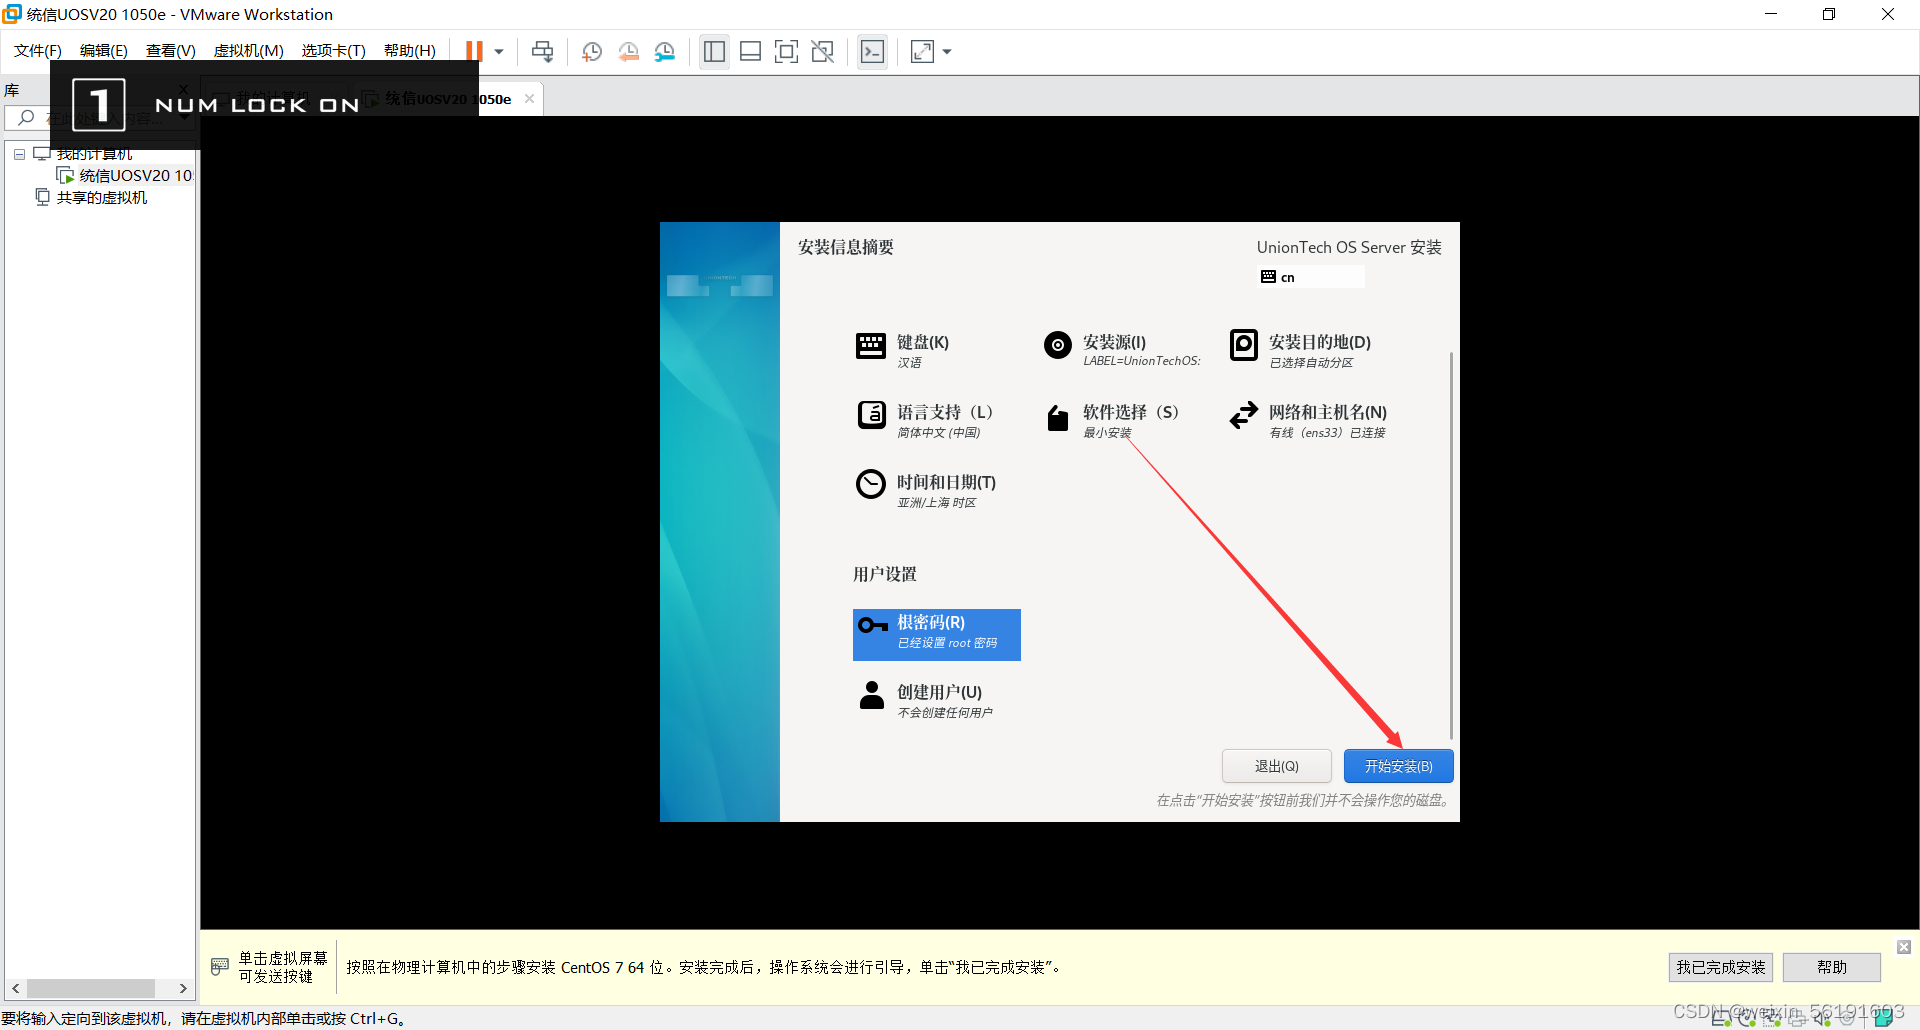
Task: Open 网络和主机名(N) network settings
Action: click(x=1308, y=421)
